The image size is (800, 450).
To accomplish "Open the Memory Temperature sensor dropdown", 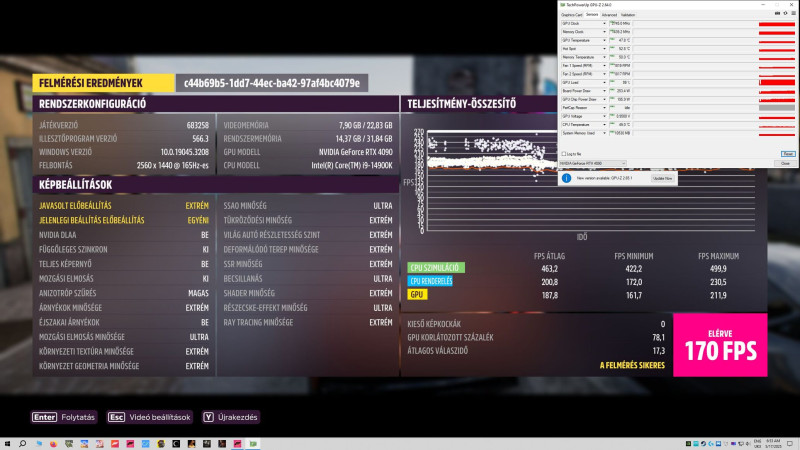I will point(604,57).
